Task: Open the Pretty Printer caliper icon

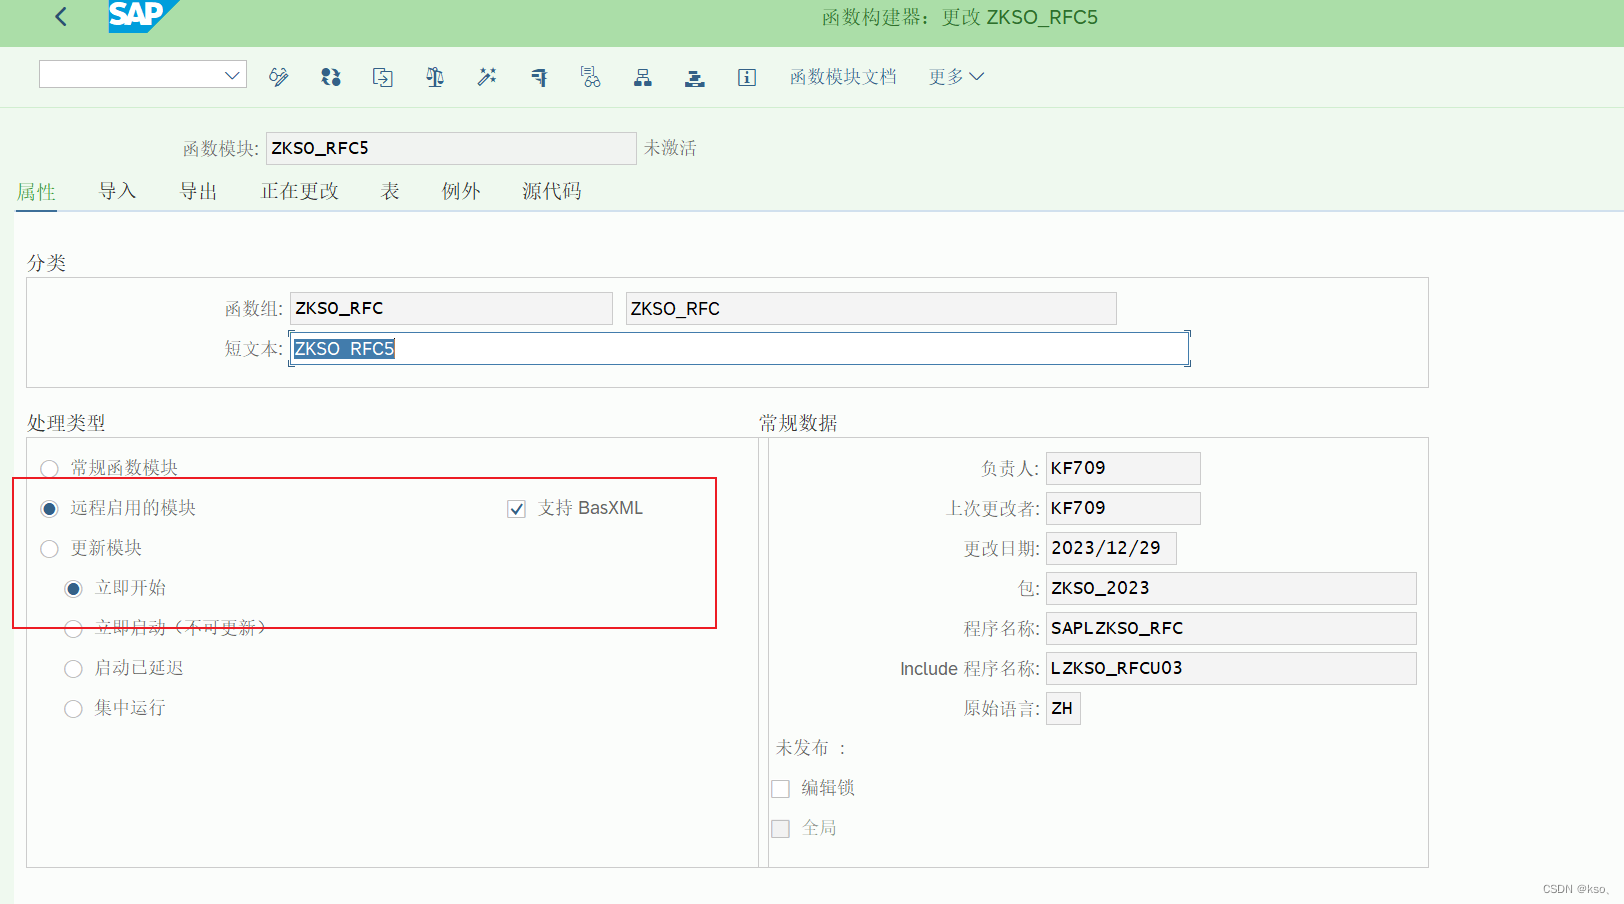Action: (539, 76)
